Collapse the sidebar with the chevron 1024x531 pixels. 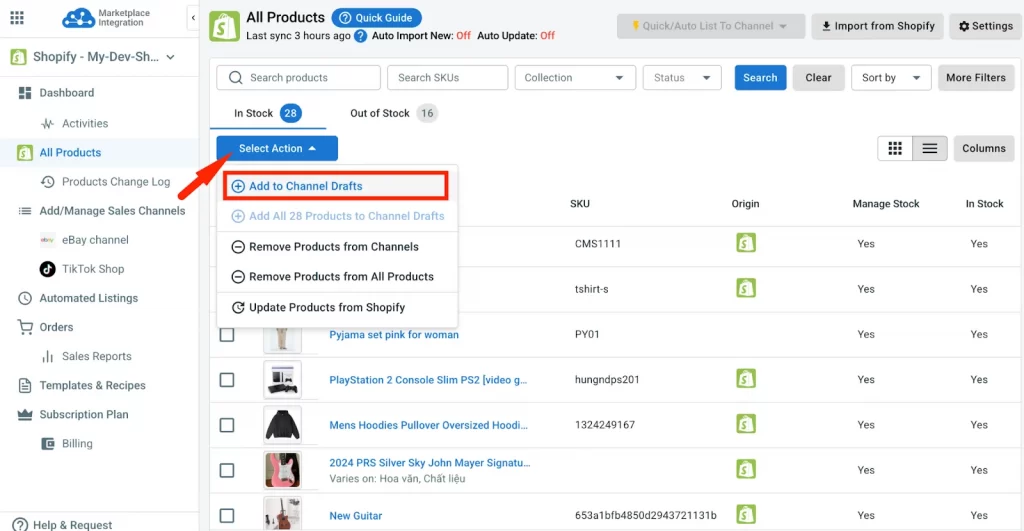click(193, 18)
